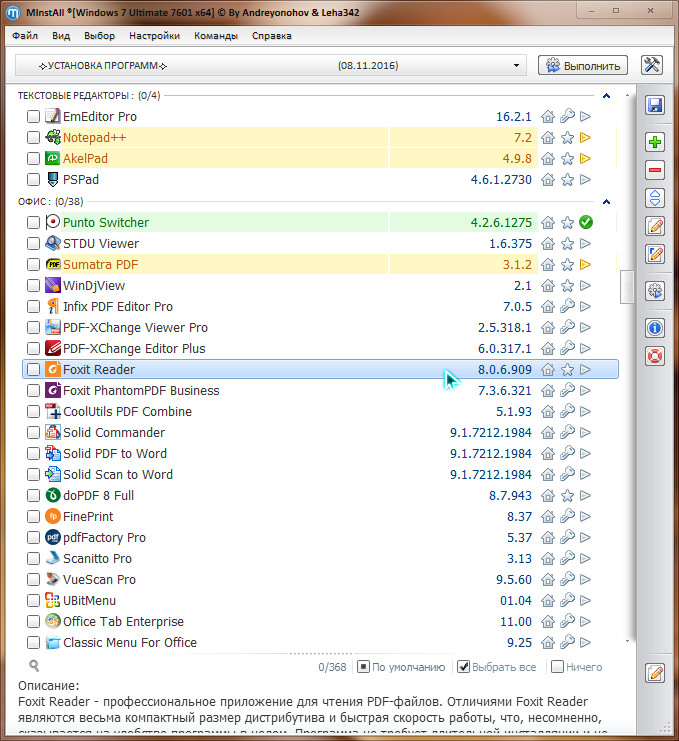The width and height of the screenshot is (679, 741).
Task: Click the gear-with-arrow icon in the sidebar
Action: [655, 291]
